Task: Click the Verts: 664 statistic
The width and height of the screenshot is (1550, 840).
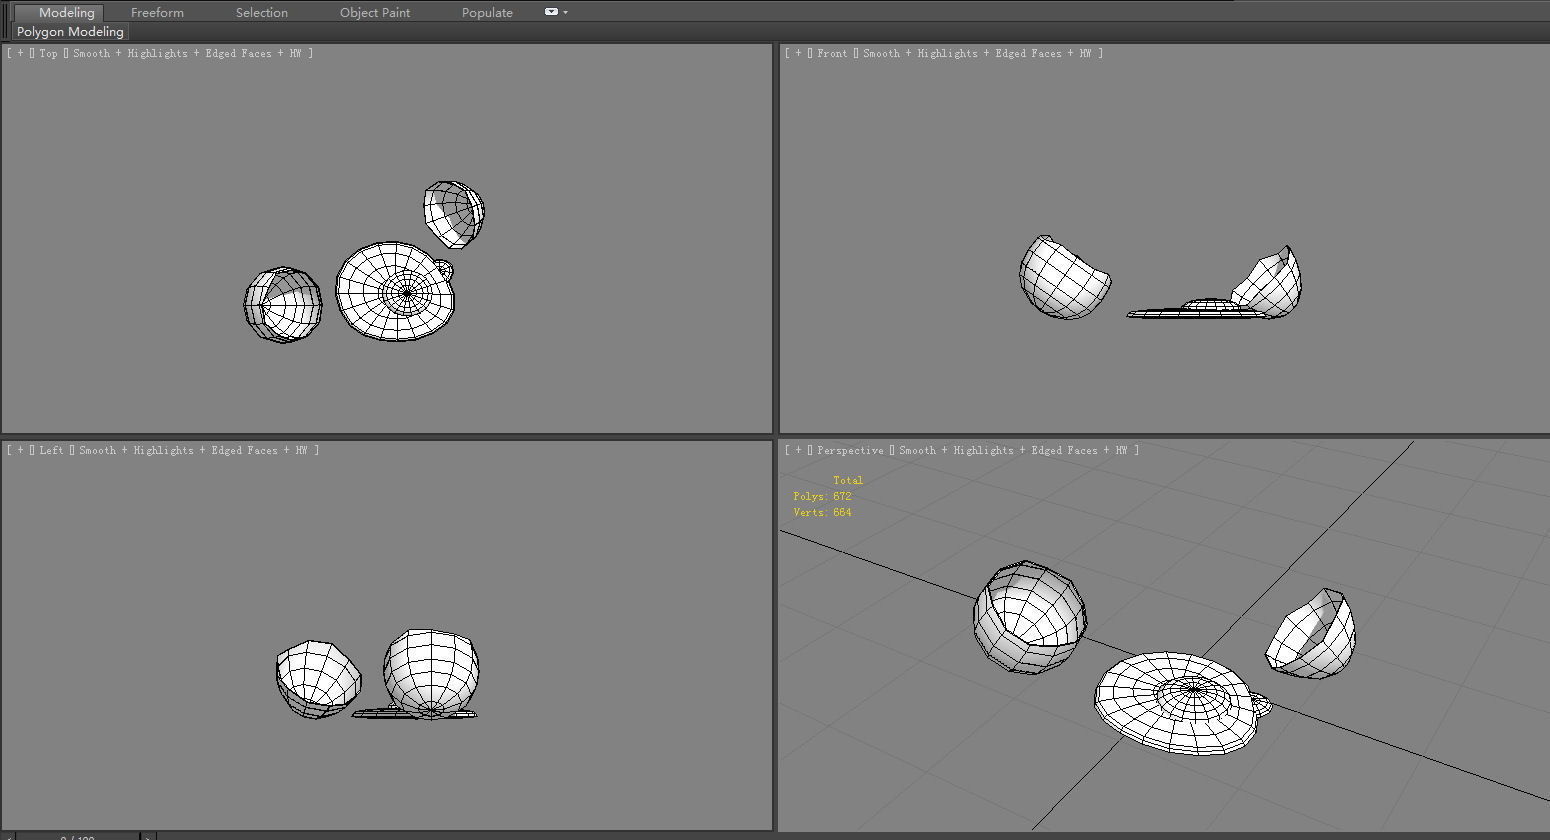Action: [x=822, y=512]
